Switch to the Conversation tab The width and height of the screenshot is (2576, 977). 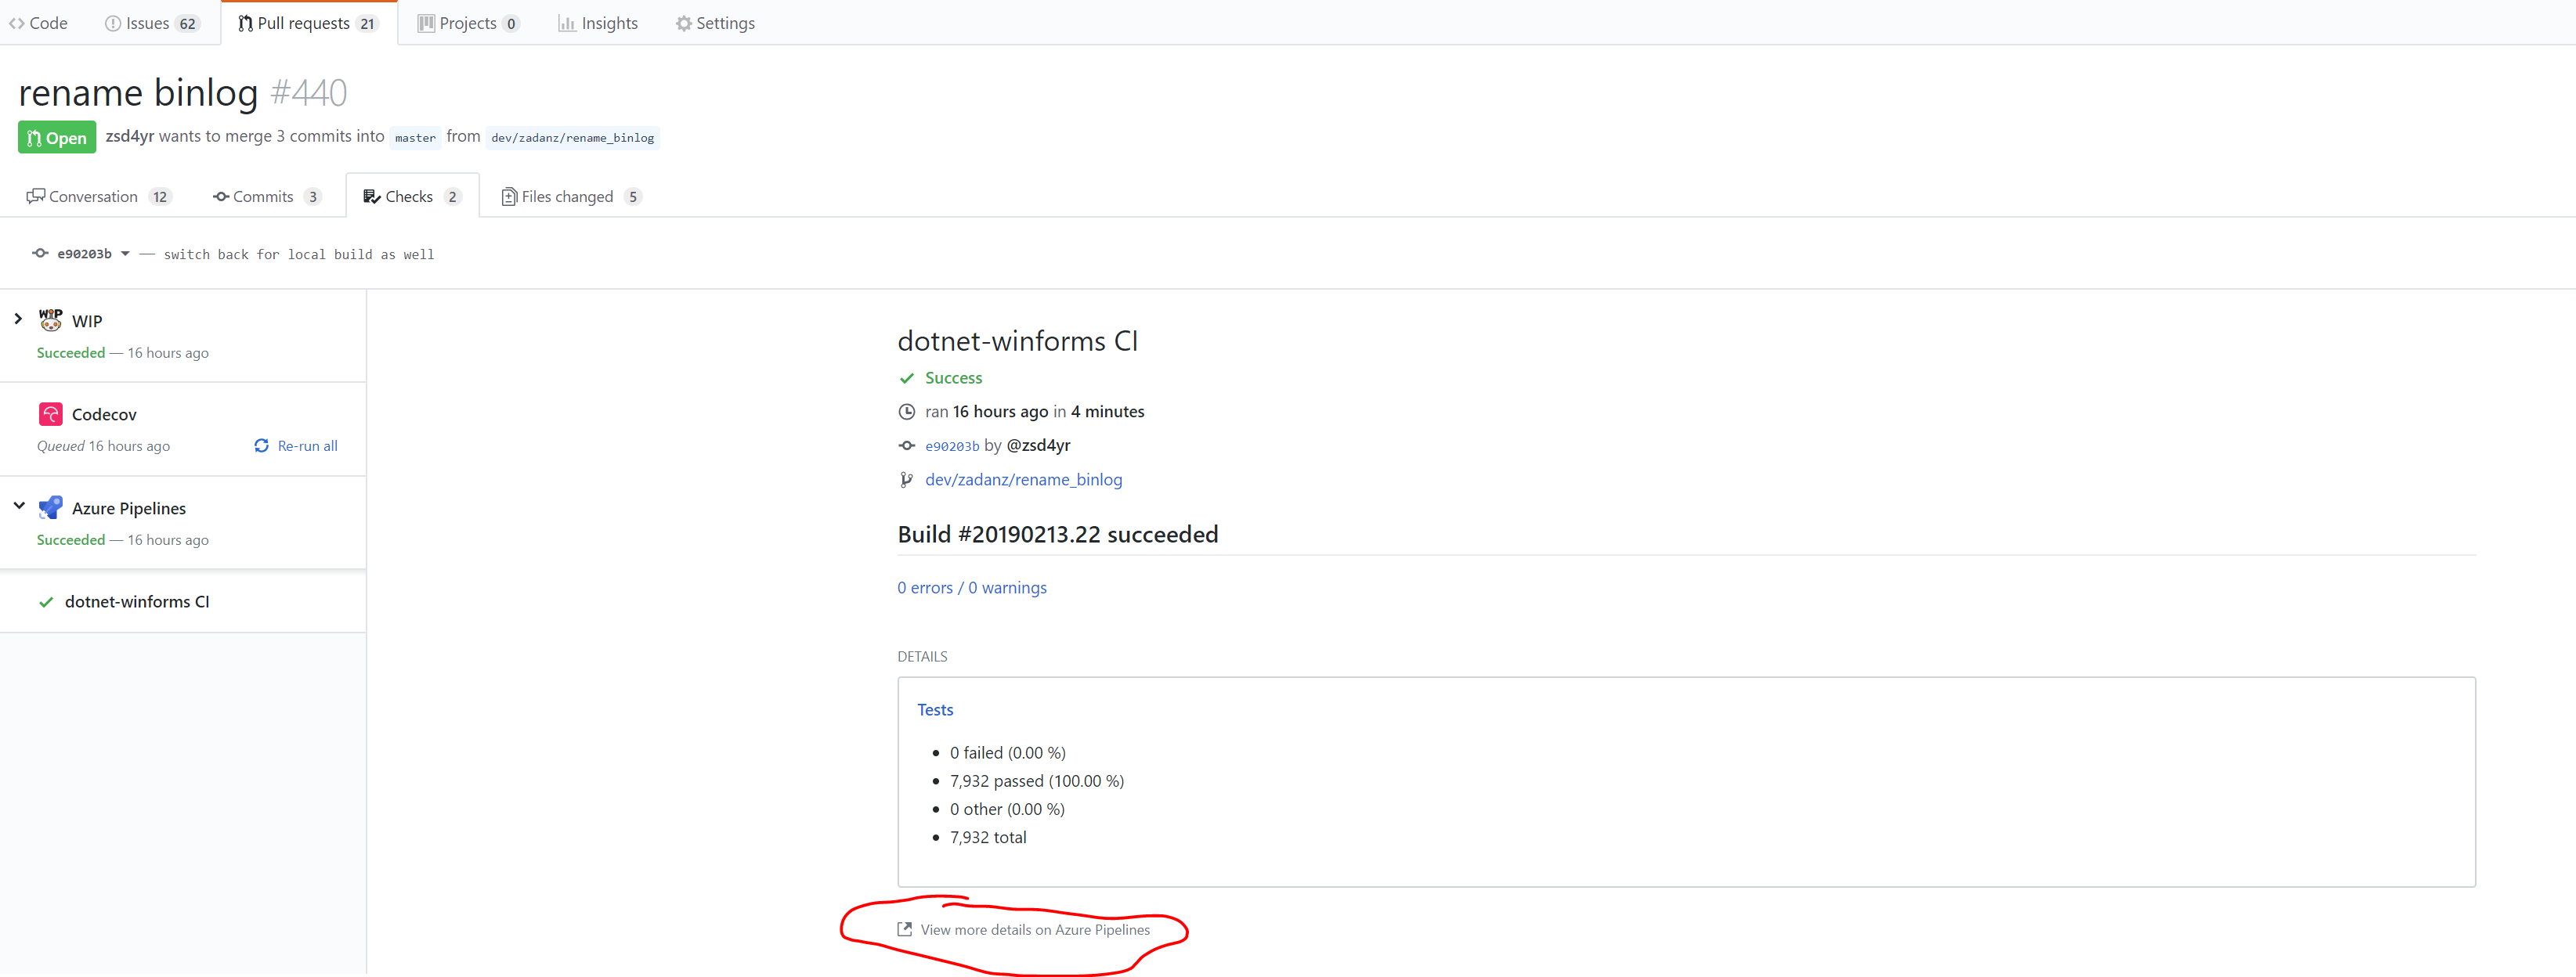pyautogui.click(x=93, y=197)
